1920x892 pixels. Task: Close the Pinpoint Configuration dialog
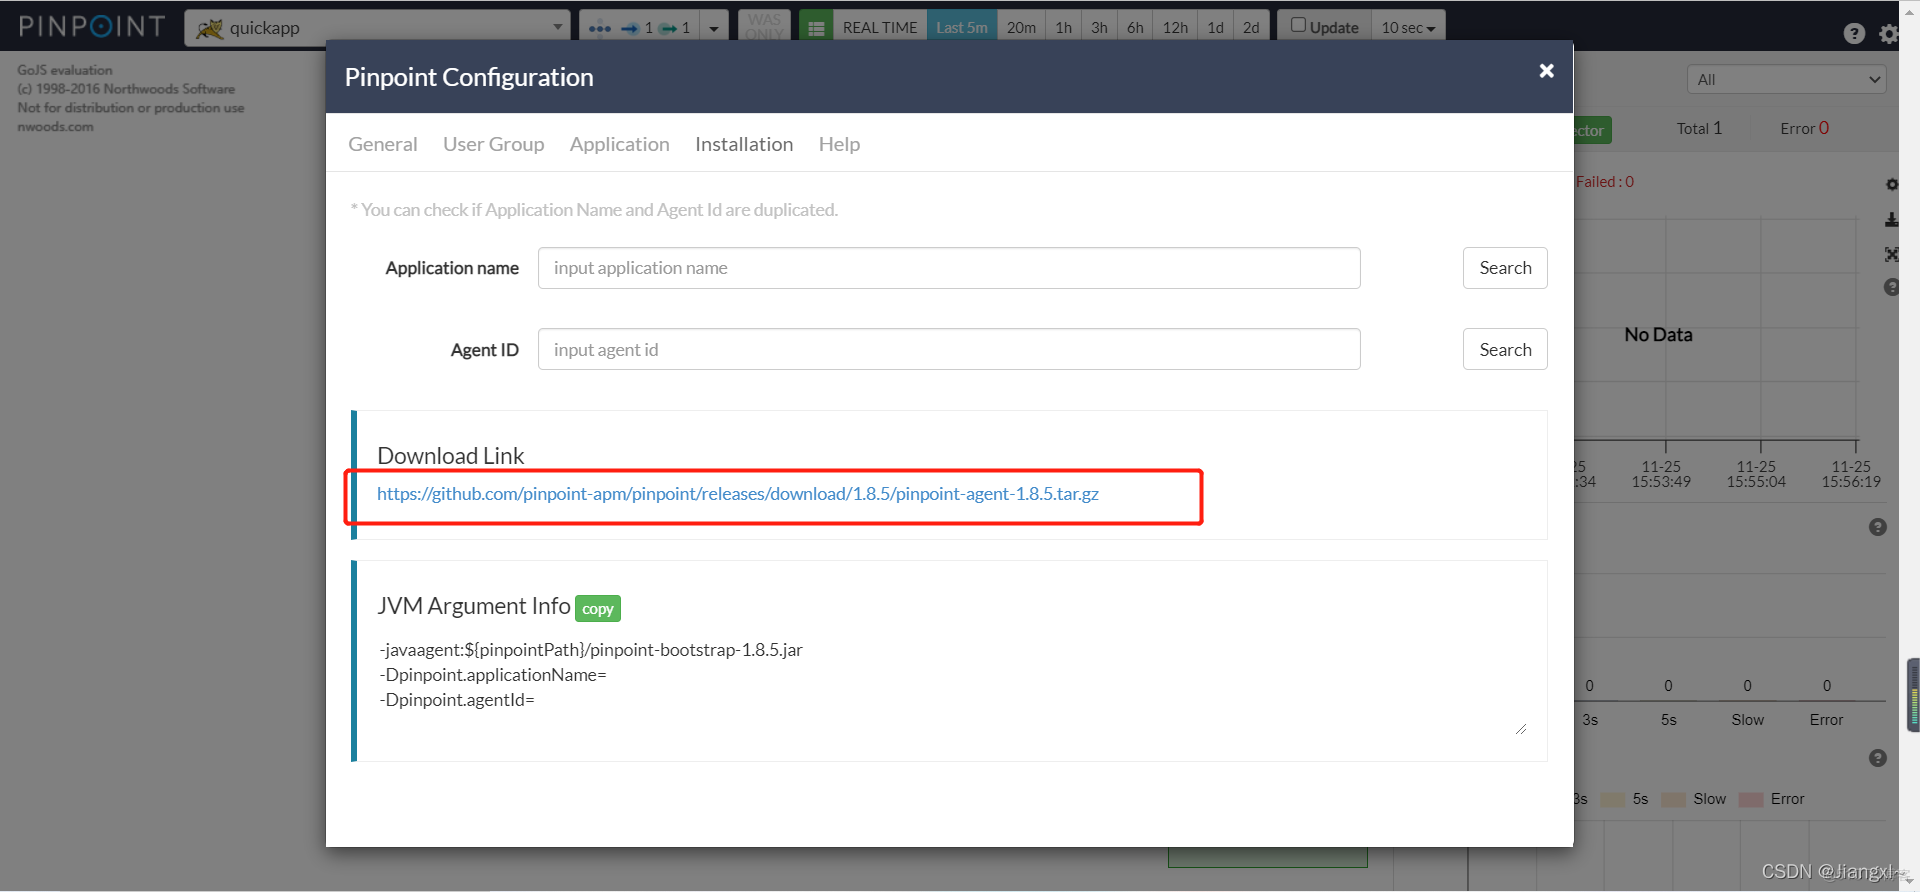[x=1546, y=70]
